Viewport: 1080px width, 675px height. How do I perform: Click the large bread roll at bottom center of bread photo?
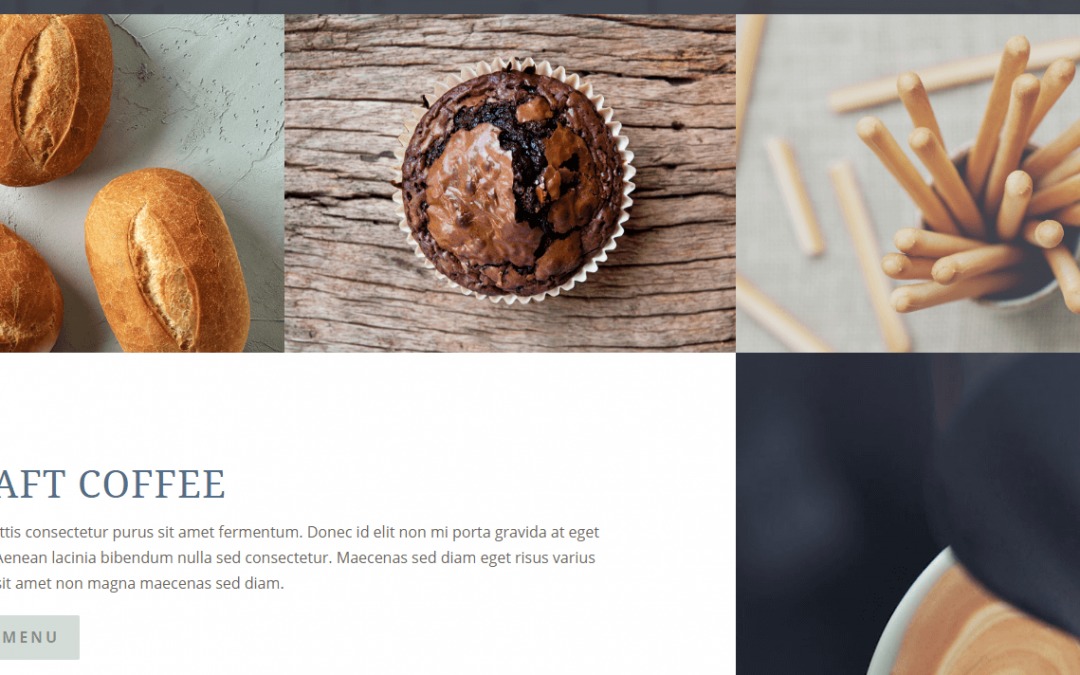pos(167,262)
